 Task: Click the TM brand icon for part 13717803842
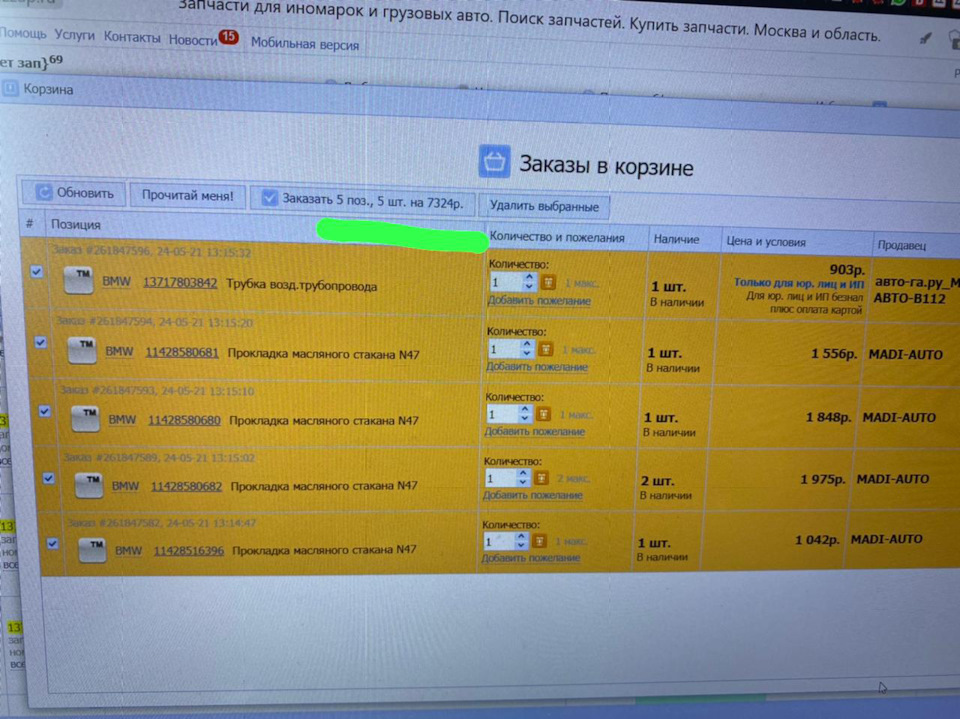pyautogui.click(x=78, y=281)
